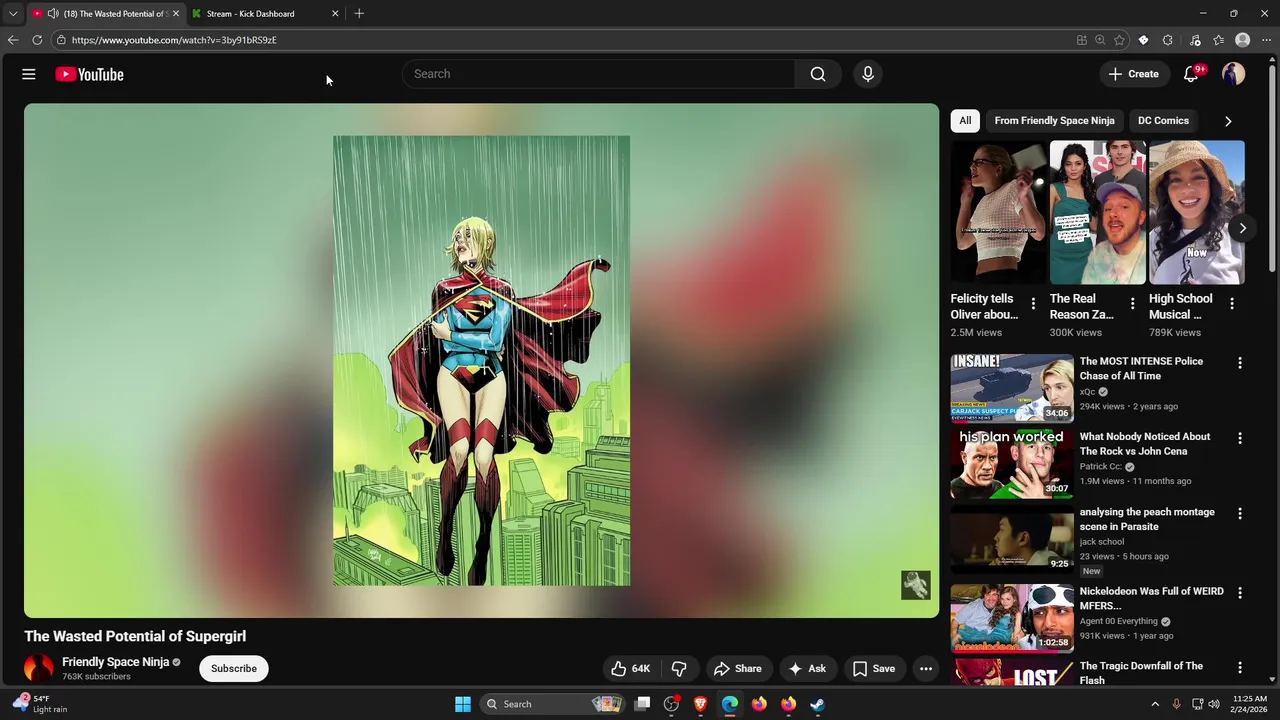1280x720 pixels.
Task: Select the All filter chip
Action: (x=965, y=121)
